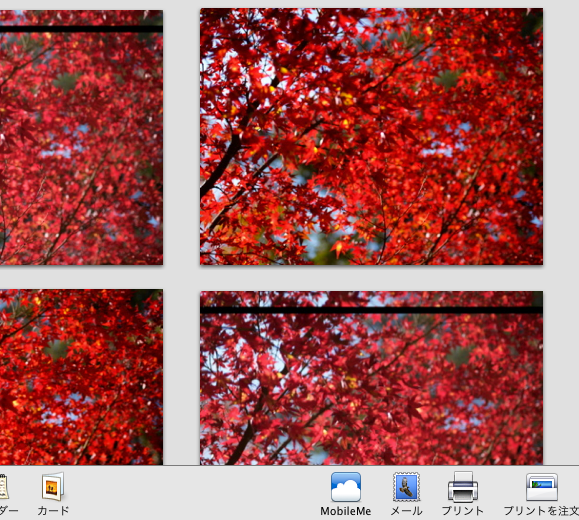Select the upper-left cropped photo with black bar
Screen dimensions: 579x520
pyautogui.click(x=81, y=137)
